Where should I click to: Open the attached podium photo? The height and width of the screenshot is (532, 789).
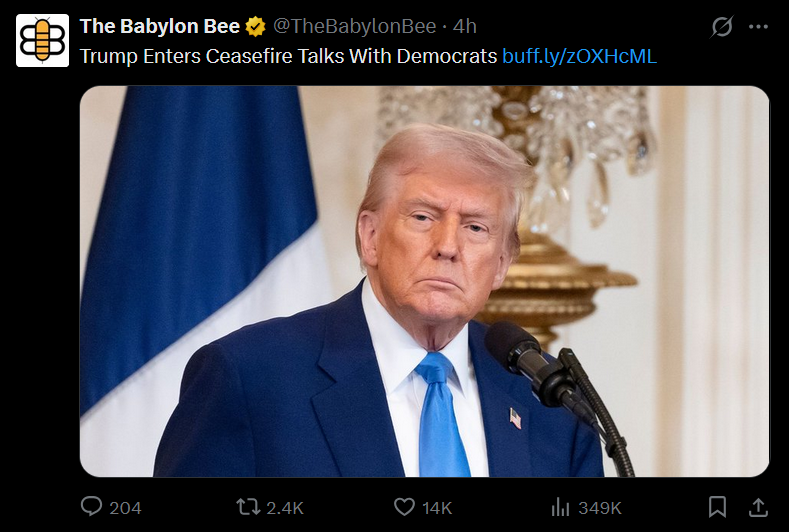pos(424,281)
